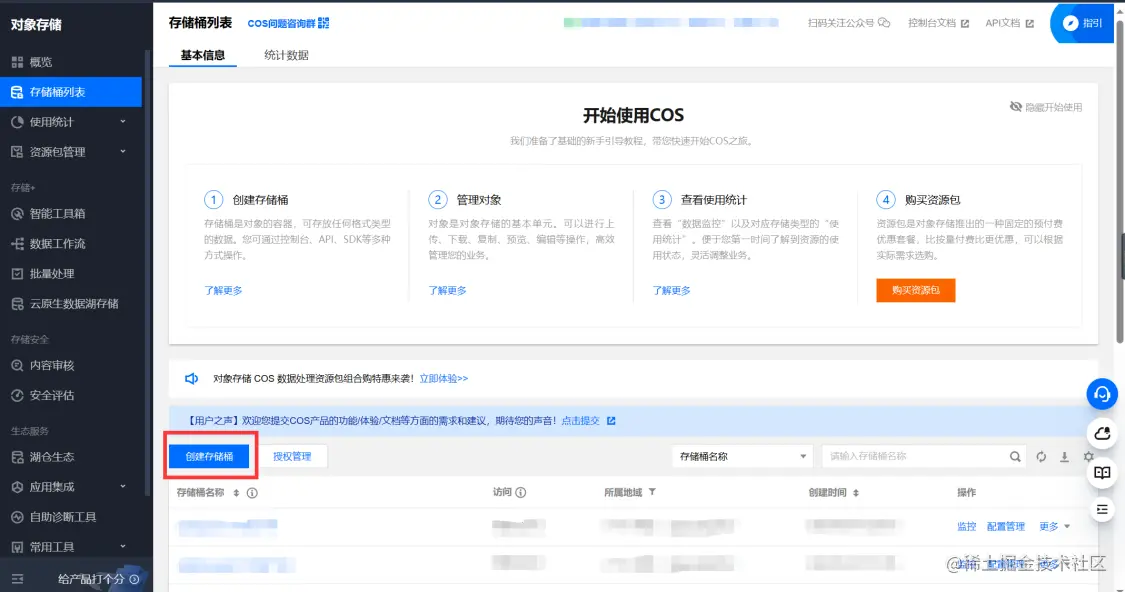Open 自助诊断工具
Screen dimensions: 1125x592
tap(62, 517)
